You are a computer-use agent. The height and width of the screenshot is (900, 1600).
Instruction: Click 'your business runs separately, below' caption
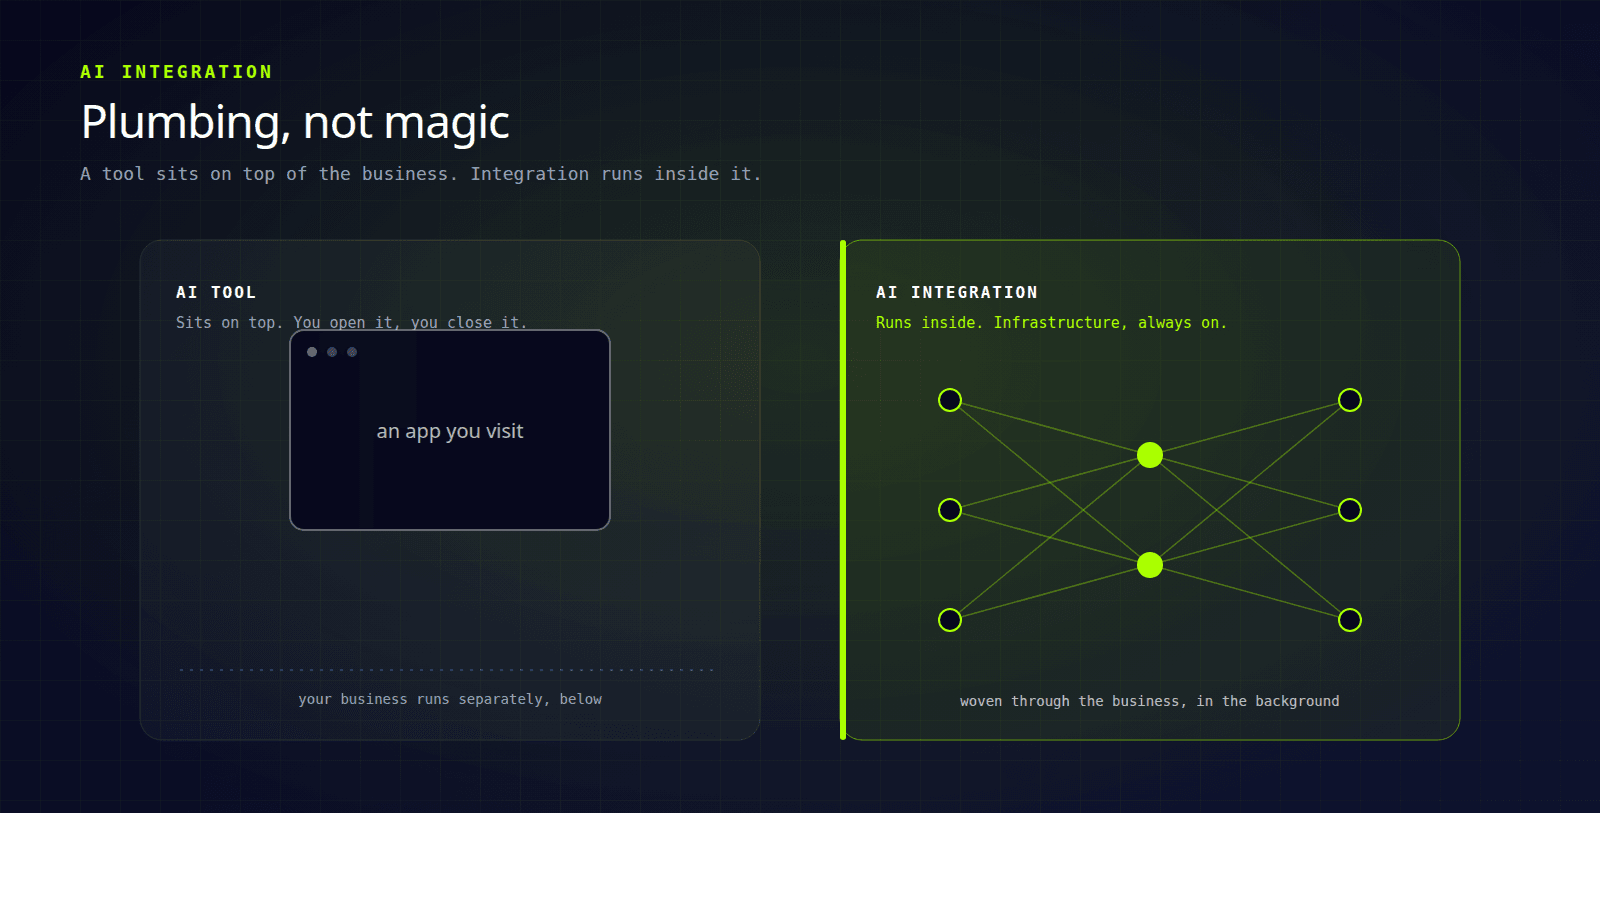click(450, 699)
